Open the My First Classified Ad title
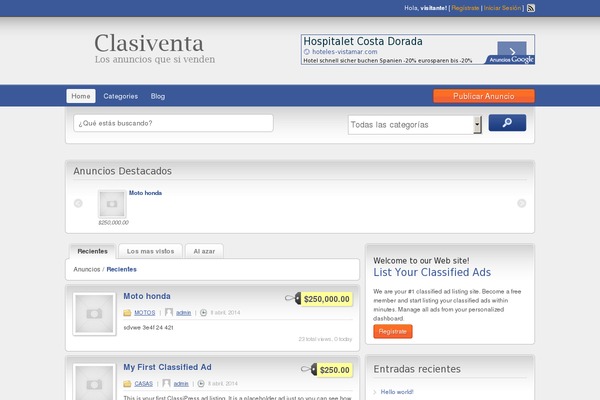This screenshot has width=600, height=400. tap(167, 367)
